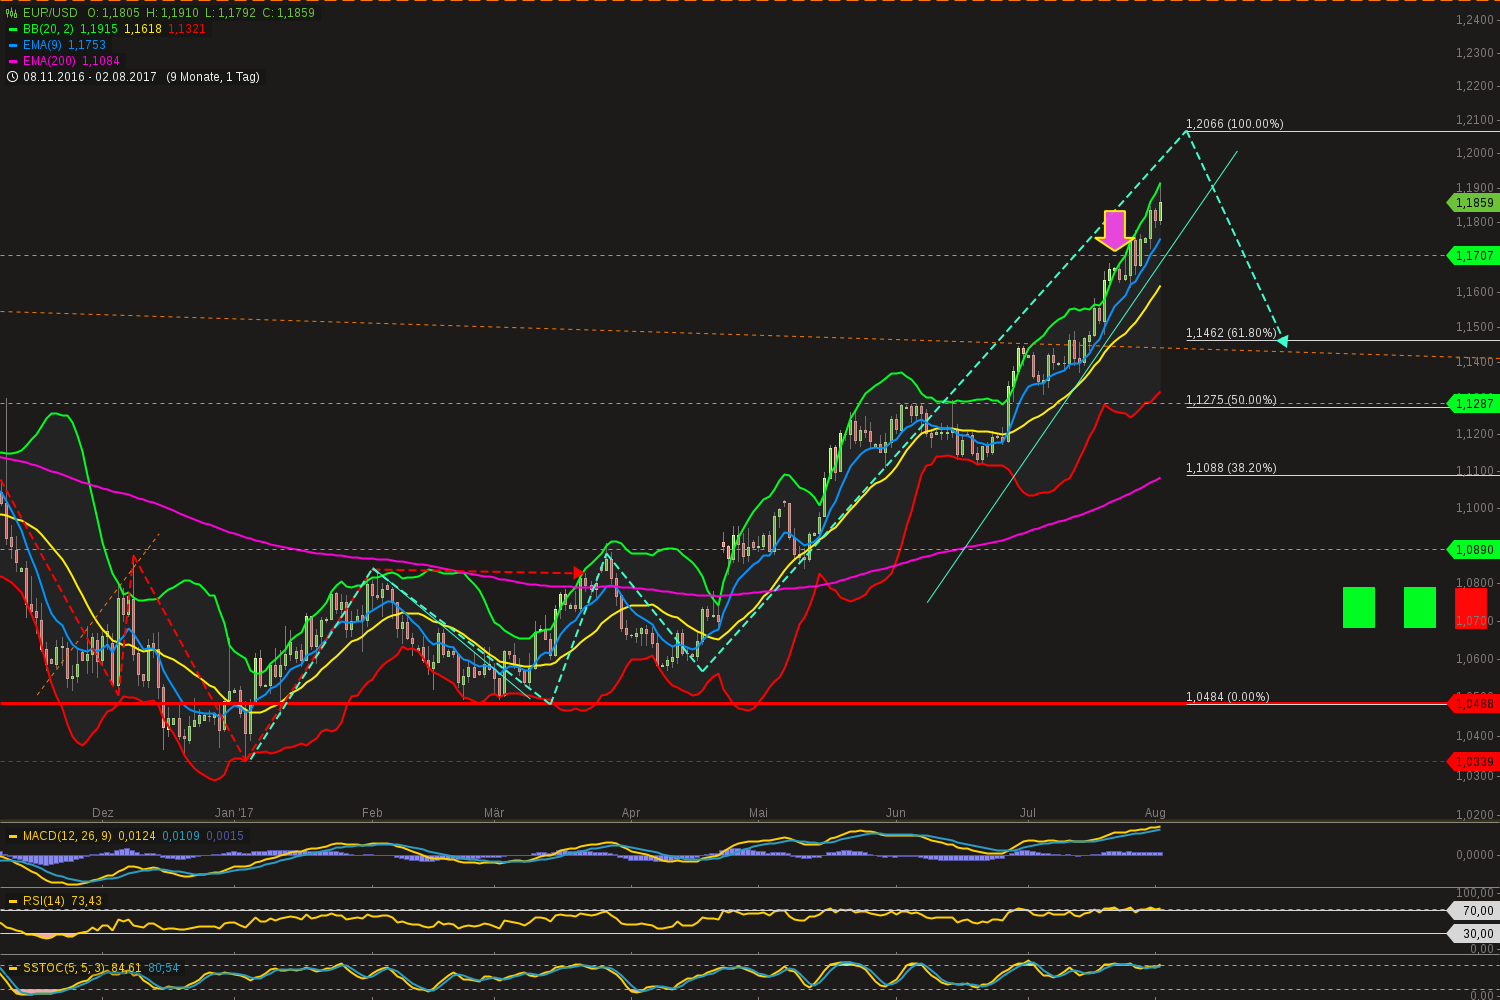
Task: Click the yellow MACD legend color marker
Action: [x=12, y=836]
